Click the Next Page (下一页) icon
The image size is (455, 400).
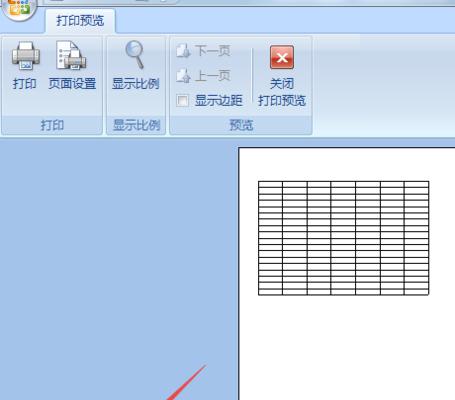click(x=183, y=51)
